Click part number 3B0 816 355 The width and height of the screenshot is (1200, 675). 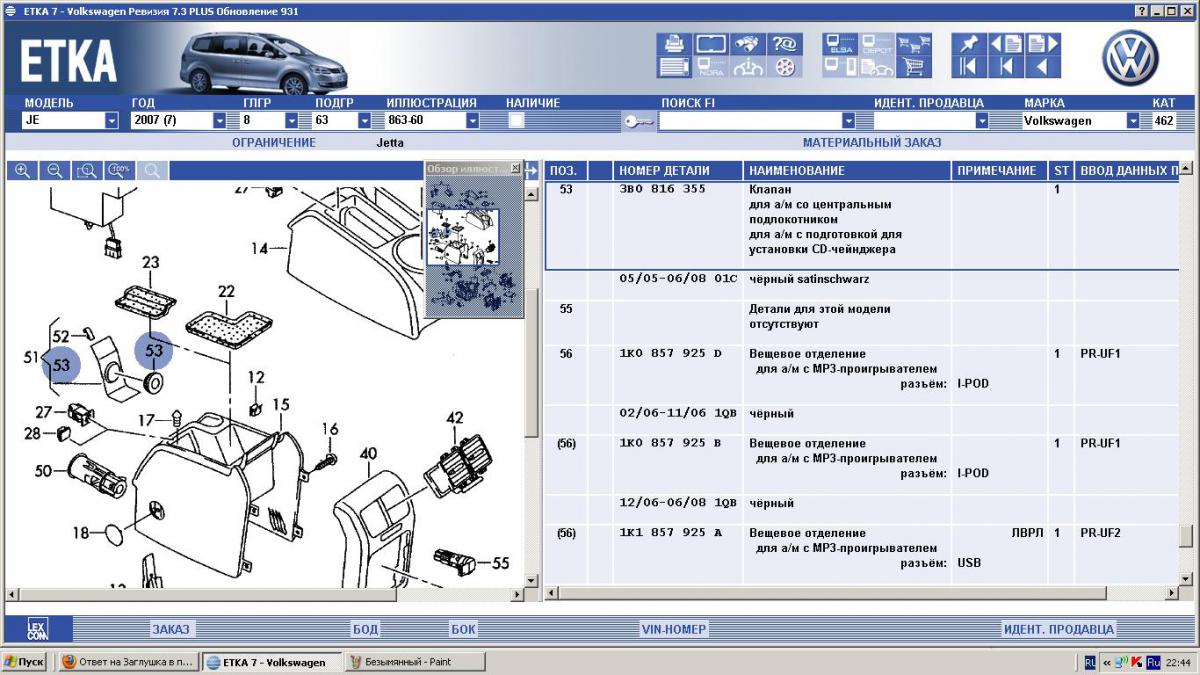point(662,189)
